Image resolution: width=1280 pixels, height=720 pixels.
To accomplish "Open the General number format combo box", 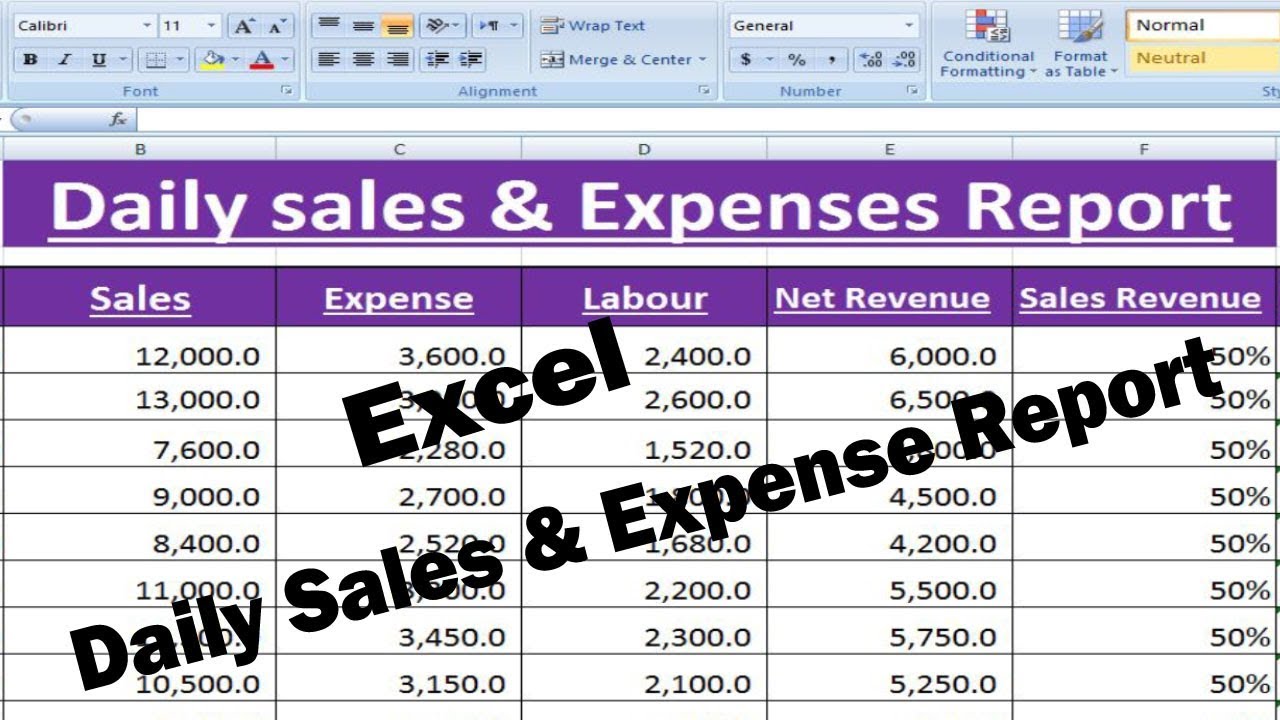I will 823,26.
